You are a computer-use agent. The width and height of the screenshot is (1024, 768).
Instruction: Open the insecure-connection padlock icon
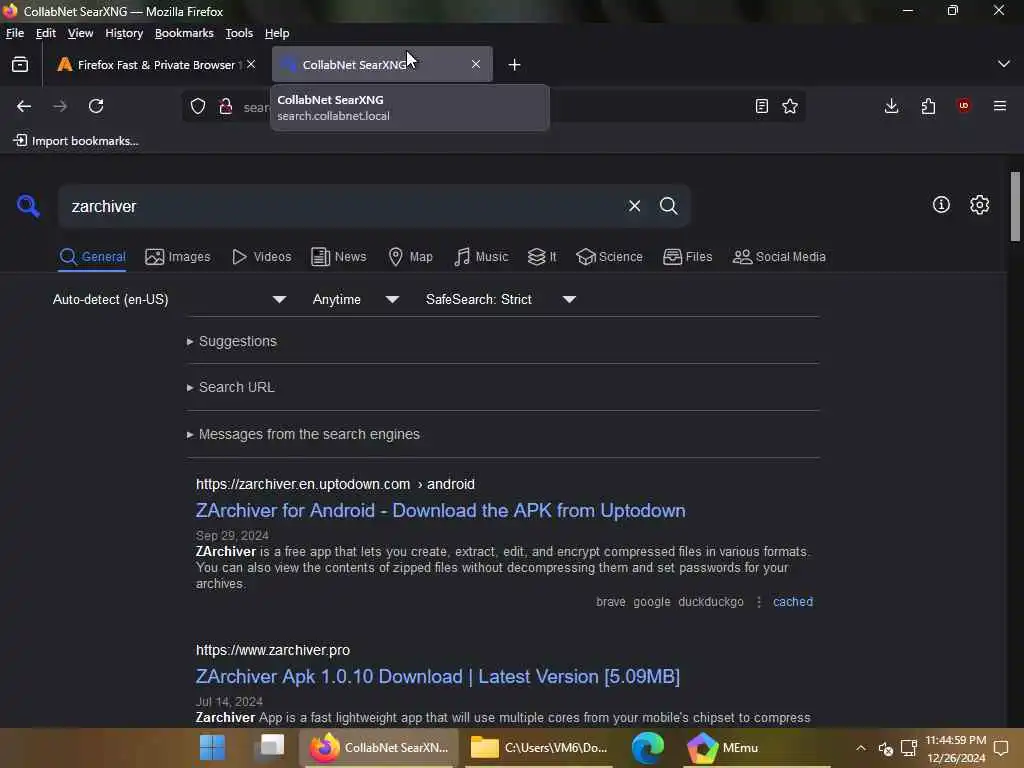[226, 106]
